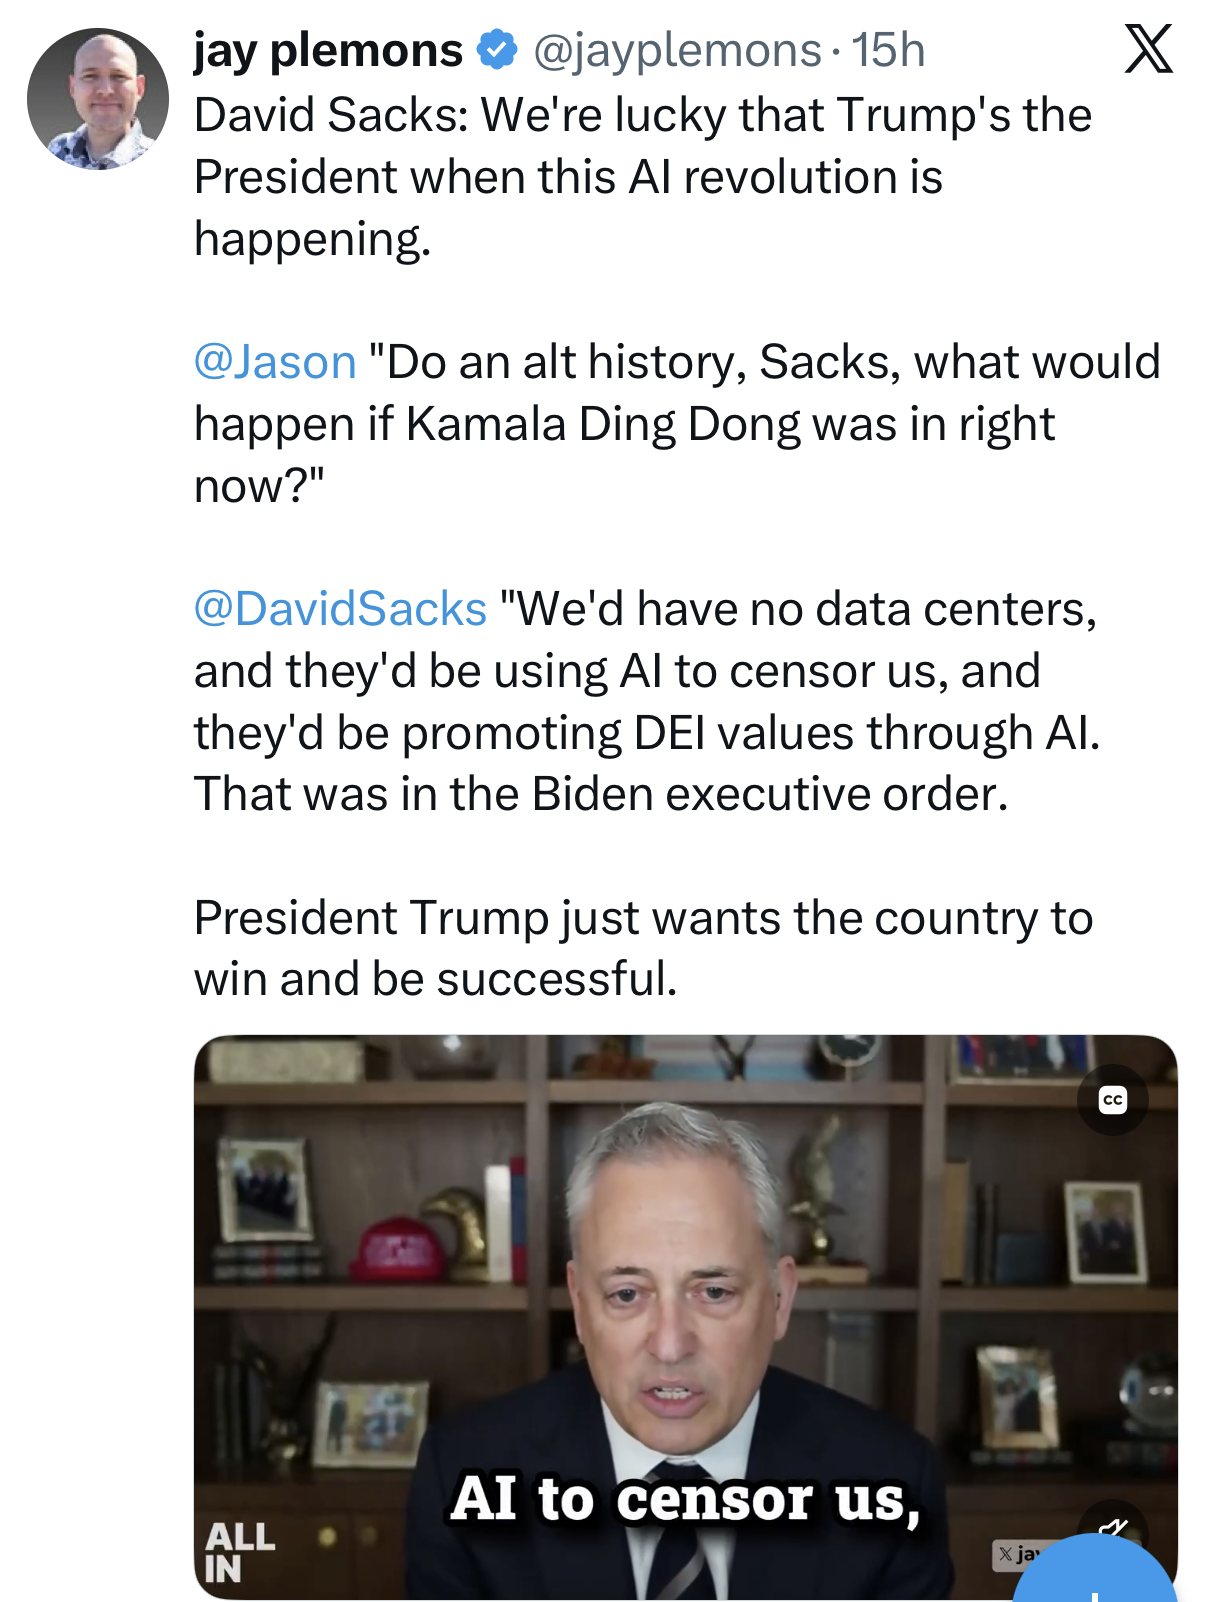Toggle closed captions on the video
Viewport: 1206px width, 1602px height.
(1112, 1100)
